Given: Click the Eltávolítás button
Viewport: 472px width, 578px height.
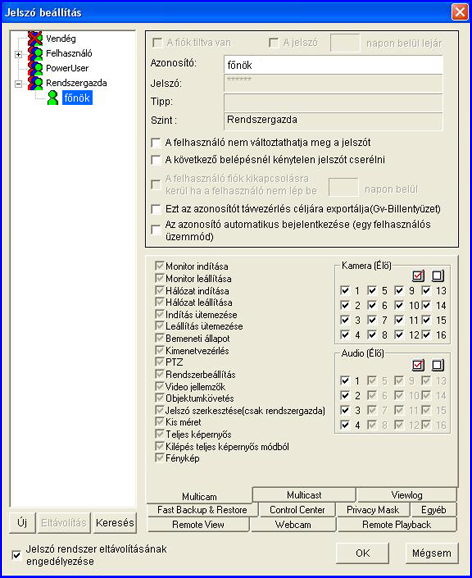Looking at the screenshot, I should click(x=64, y=523).
